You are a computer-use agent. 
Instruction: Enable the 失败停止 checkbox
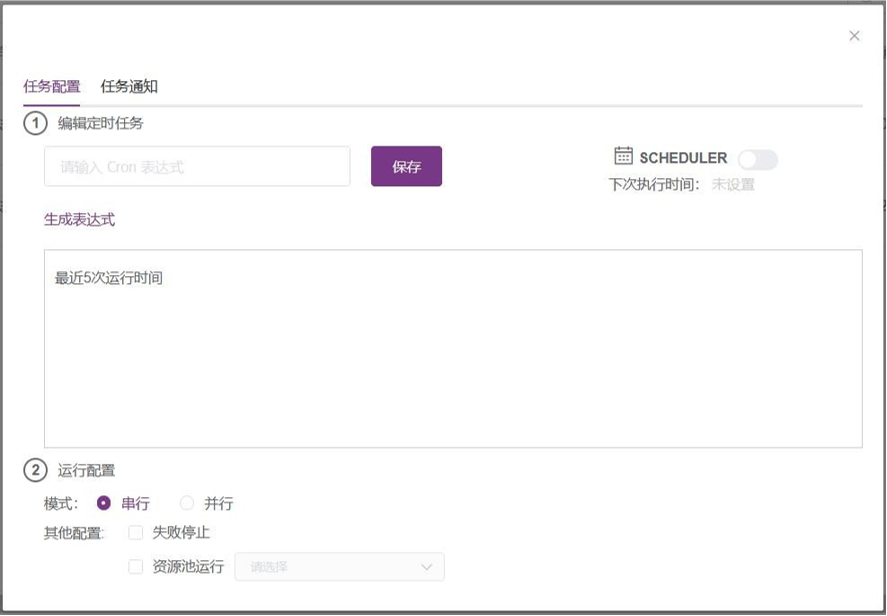tap(136, 533)
